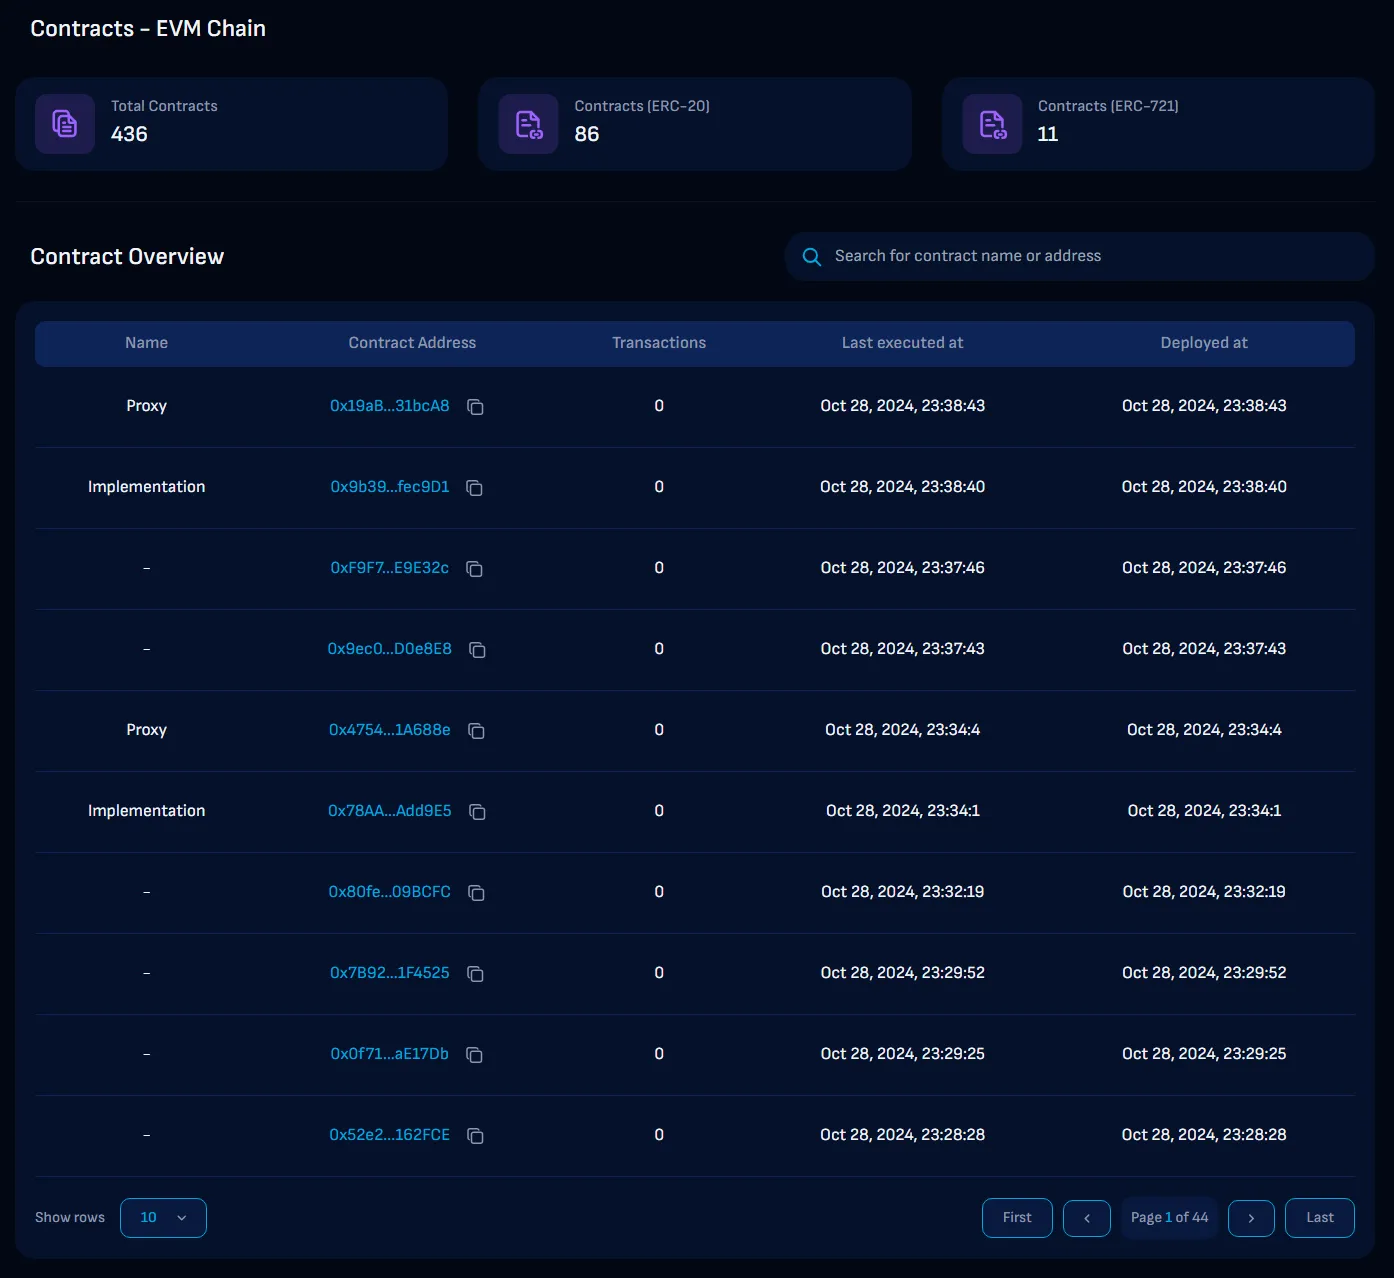The width and height of the screenshot is (1394, 1278).
Task: Open contract address 0x0f71...aE17Db
Action: click(x=390, y=1054)
